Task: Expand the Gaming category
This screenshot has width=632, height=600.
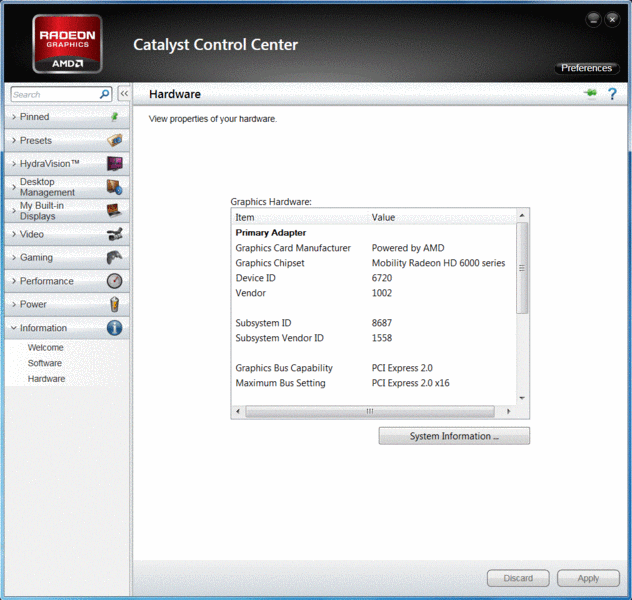Action: coord(67,257)
